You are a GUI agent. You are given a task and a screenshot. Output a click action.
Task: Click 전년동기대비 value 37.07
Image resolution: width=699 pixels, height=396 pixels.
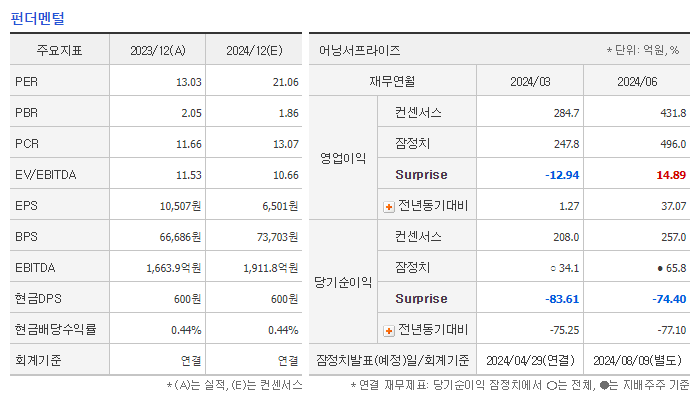point(674,206)
